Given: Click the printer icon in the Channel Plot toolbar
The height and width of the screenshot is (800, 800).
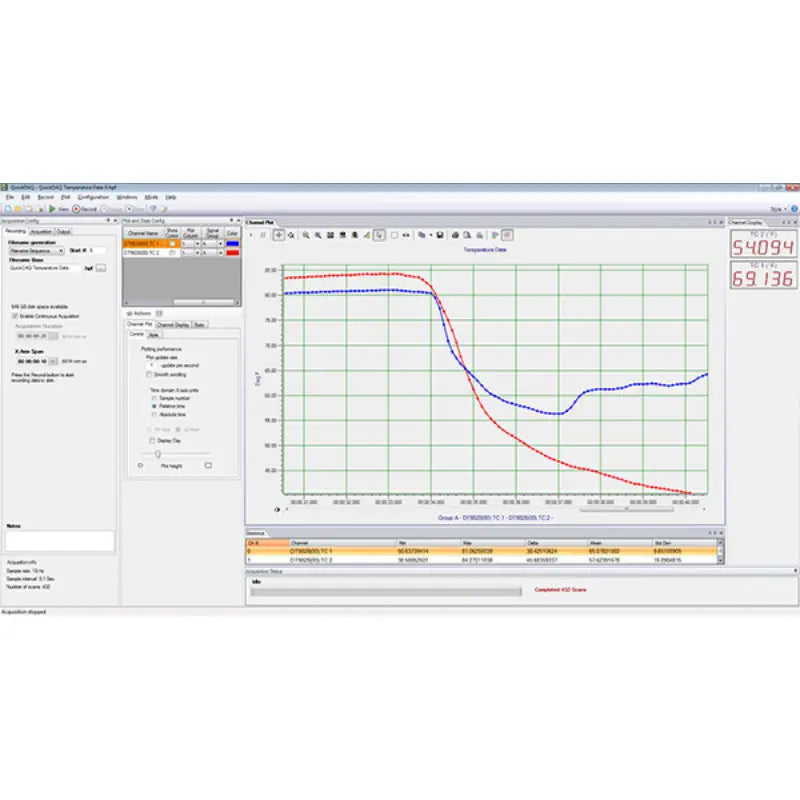Looking at the screenshot, I should [x=455, y=235].
